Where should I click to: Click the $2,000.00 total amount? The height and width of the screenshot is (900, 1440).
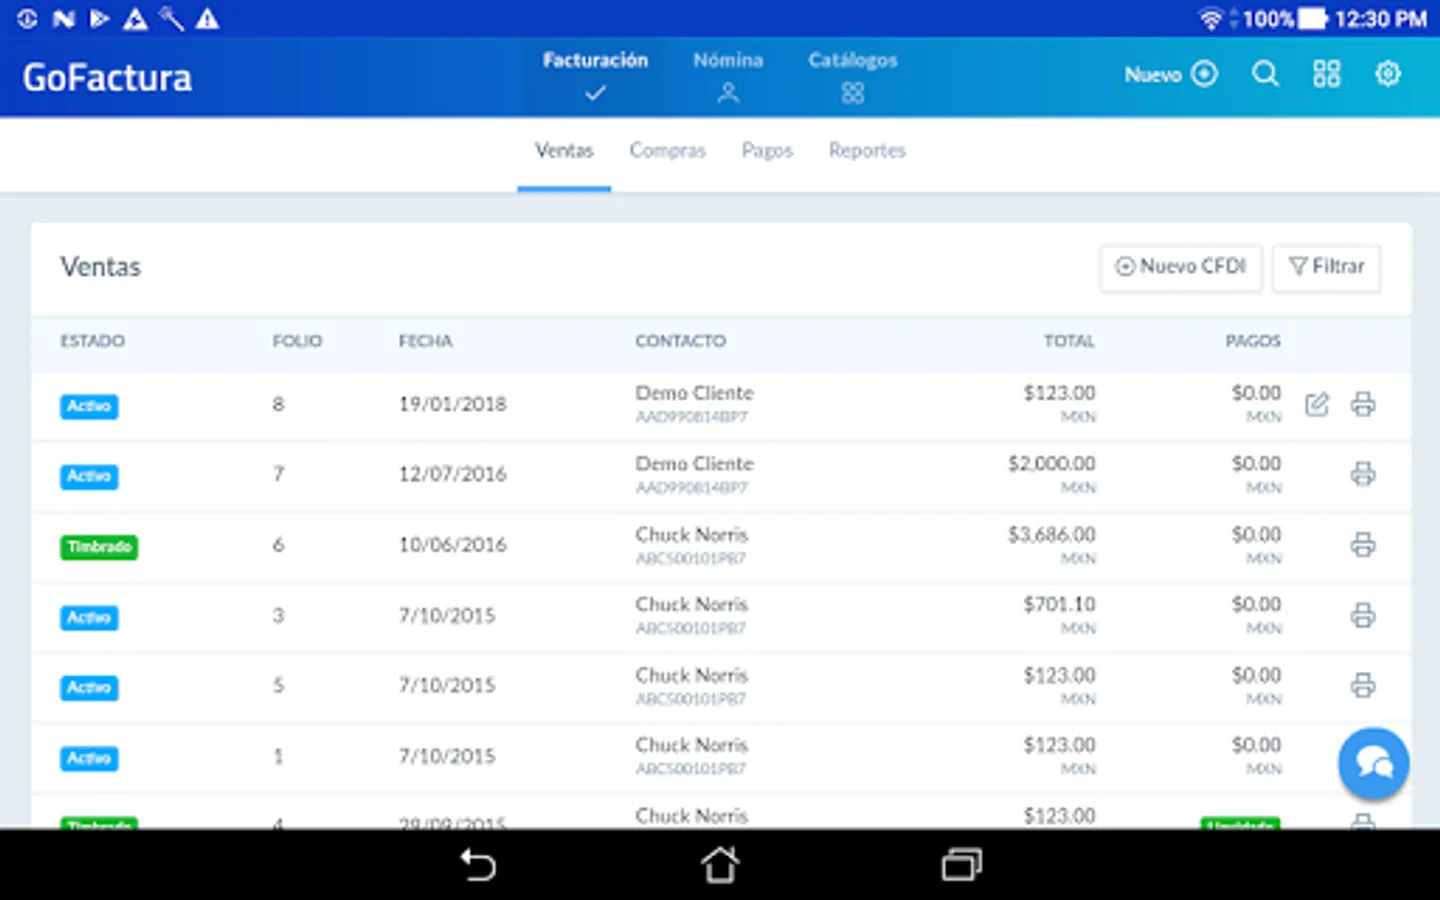(1052, 463)
